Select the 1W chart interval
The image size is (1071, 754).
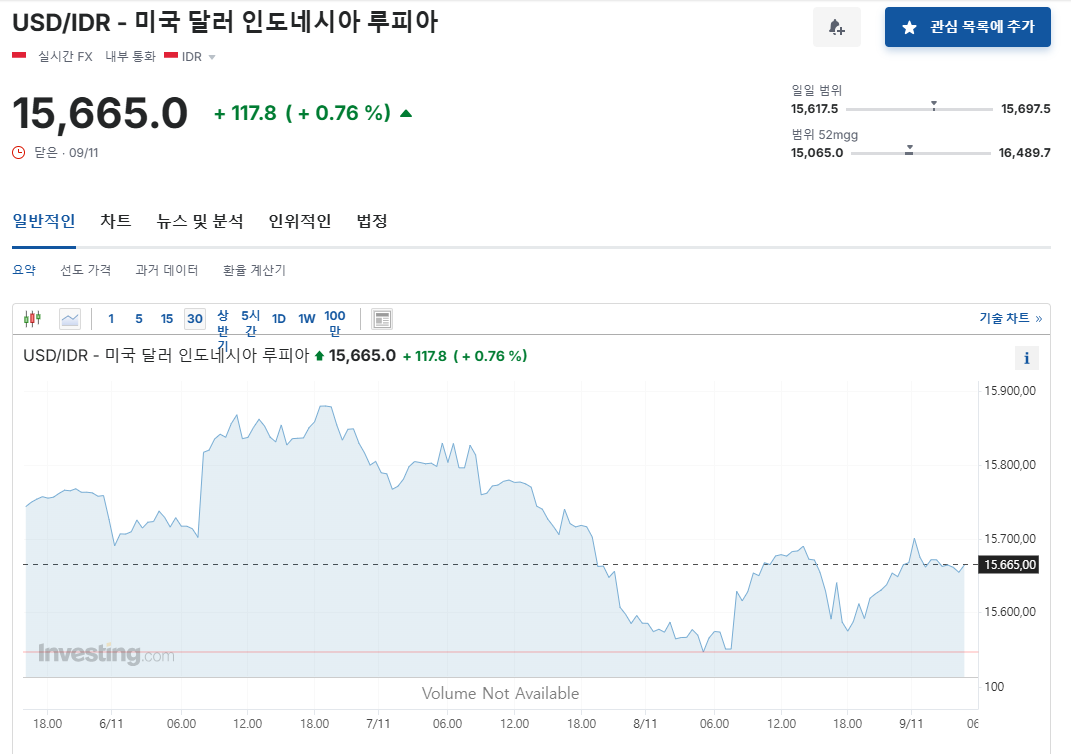(307, 319)
